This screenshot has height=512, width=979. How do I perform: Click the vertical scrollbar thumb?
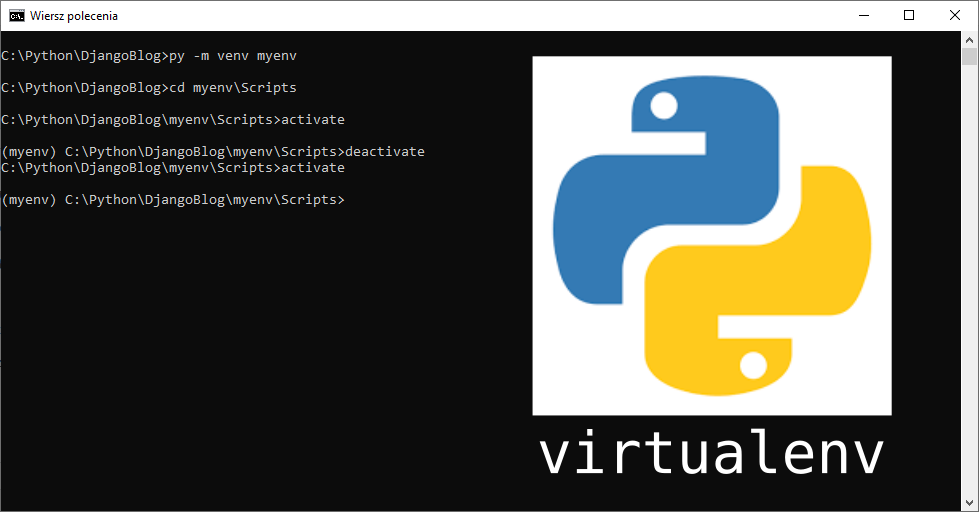[x=969, y=57]
